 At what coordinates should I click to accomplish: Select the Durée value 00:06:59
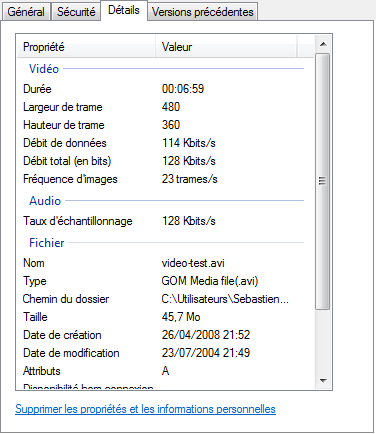pos(183,89)
